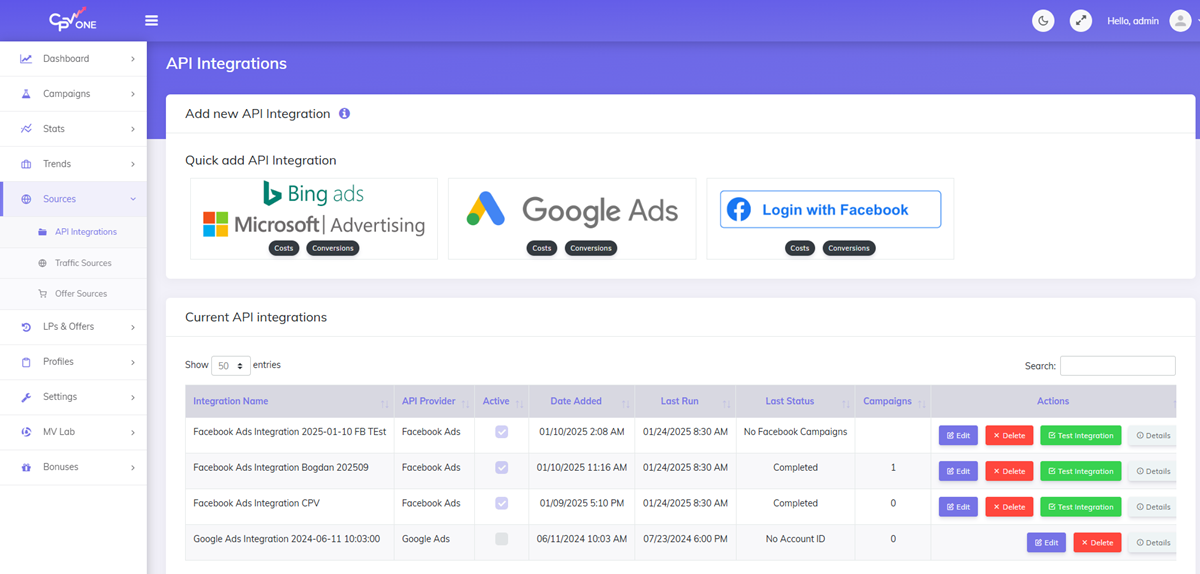The height and width of the screenshot is (574, 1200).
Task: Add Google Ads integration
Action: coord(572,219)
